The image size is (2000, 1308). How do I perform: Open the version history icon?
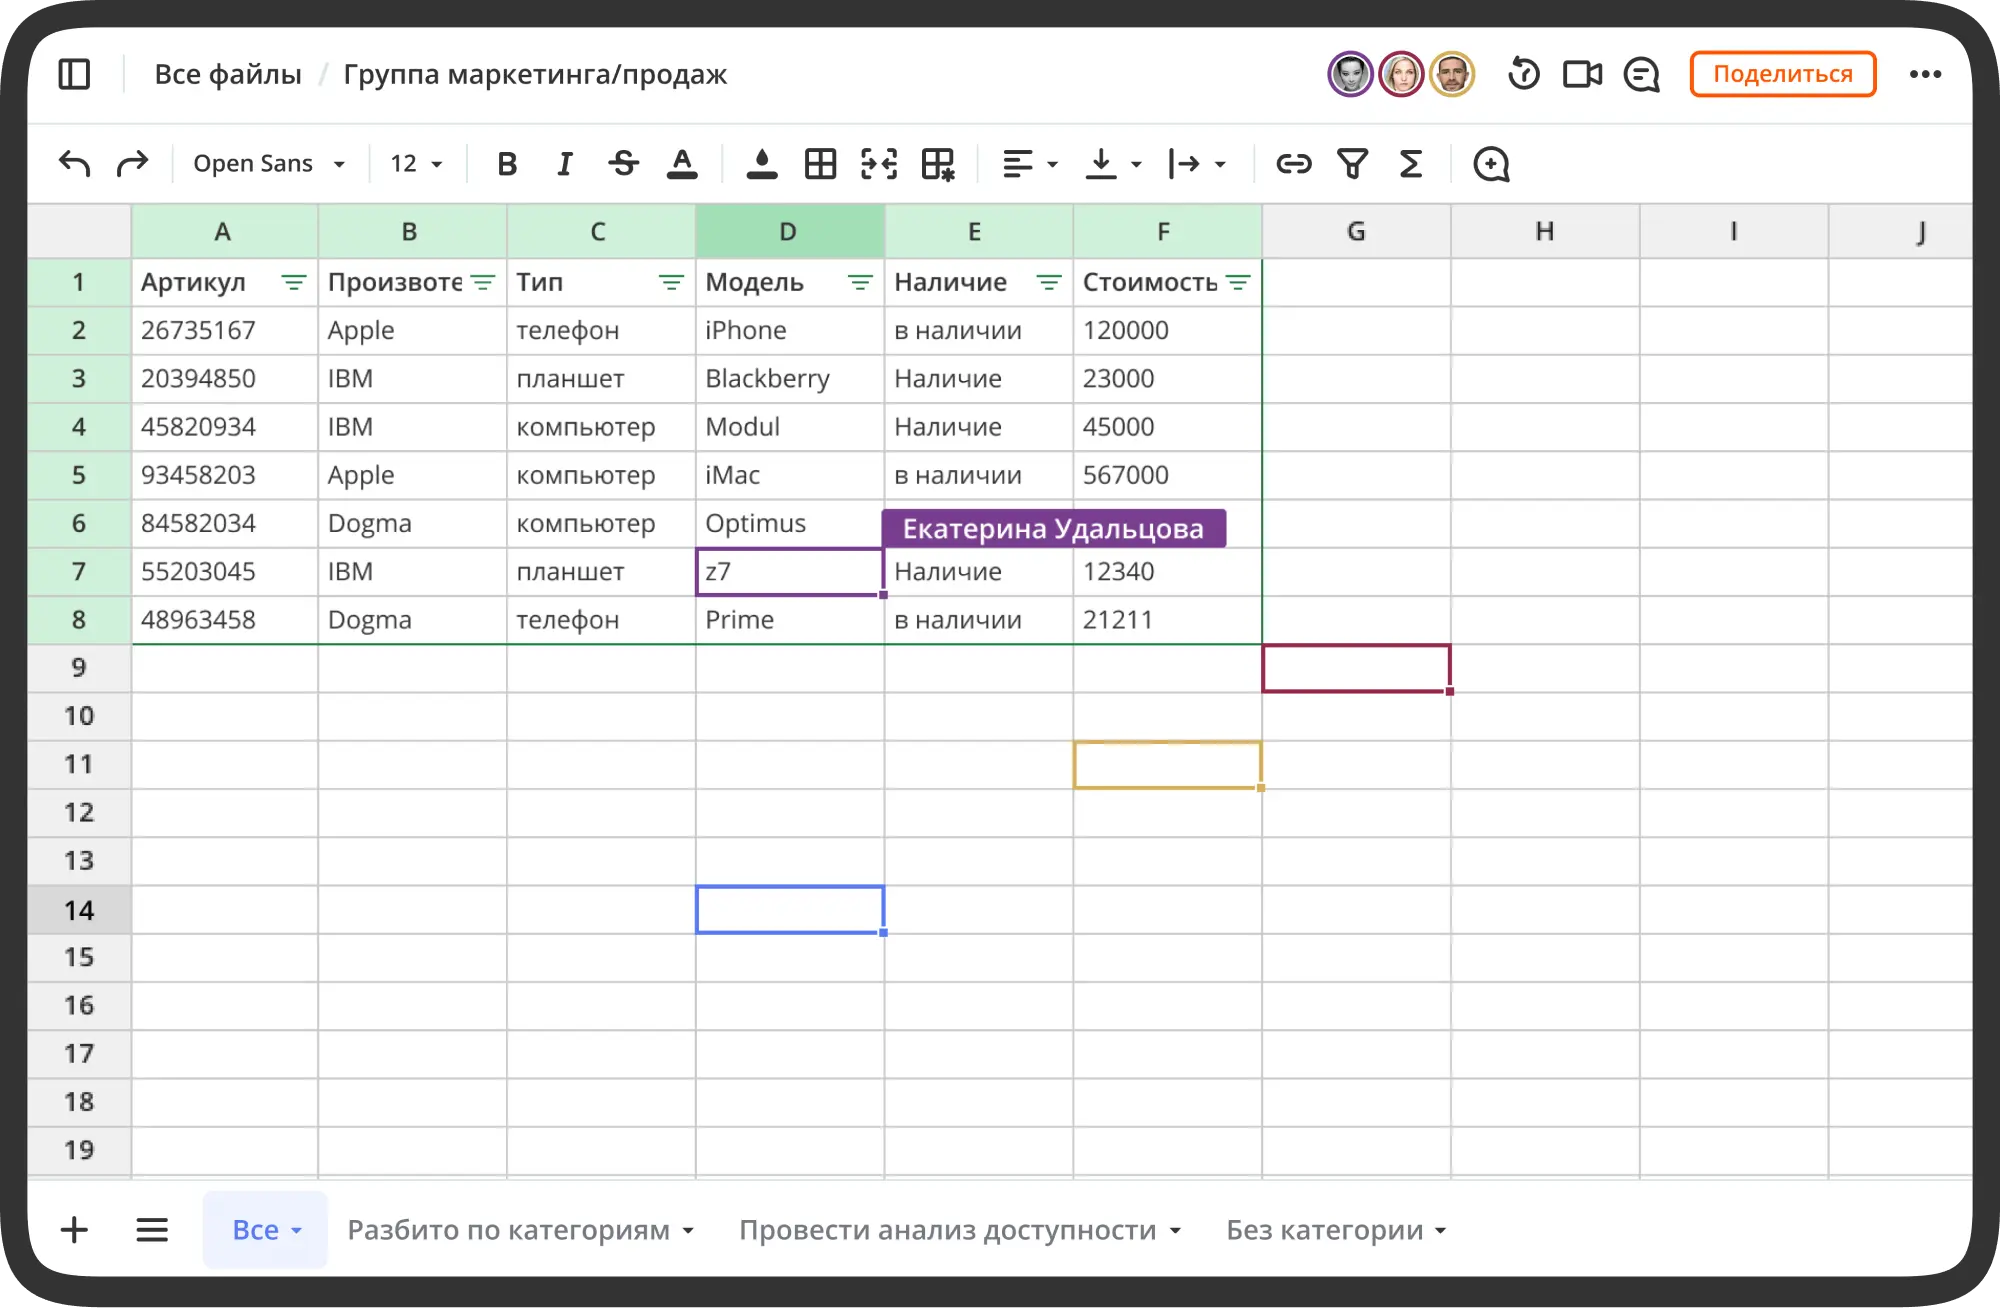(1523, 74)
